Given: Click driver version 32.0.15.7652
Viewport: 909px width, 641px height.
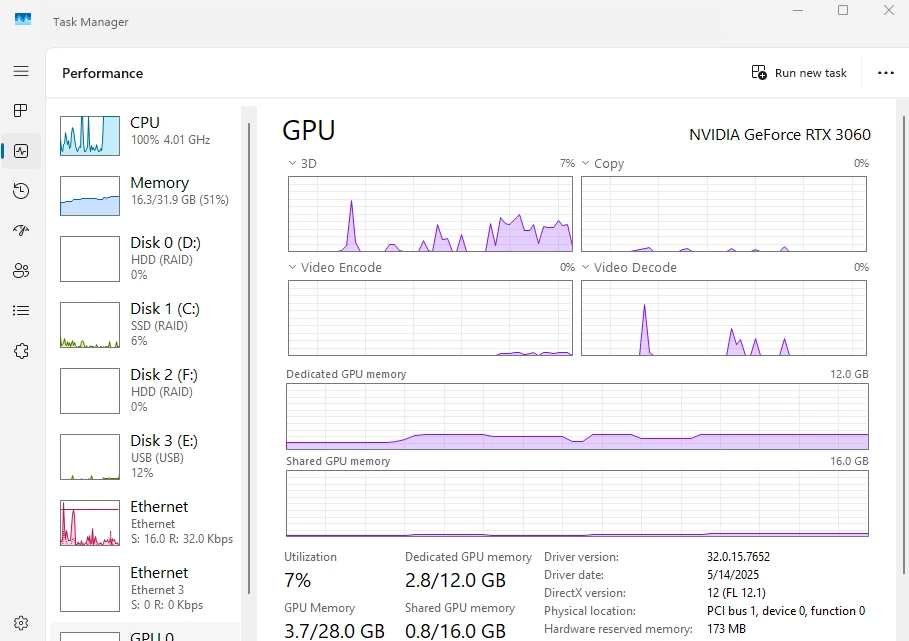Looking at the screenshot, I should click(738, 556).
